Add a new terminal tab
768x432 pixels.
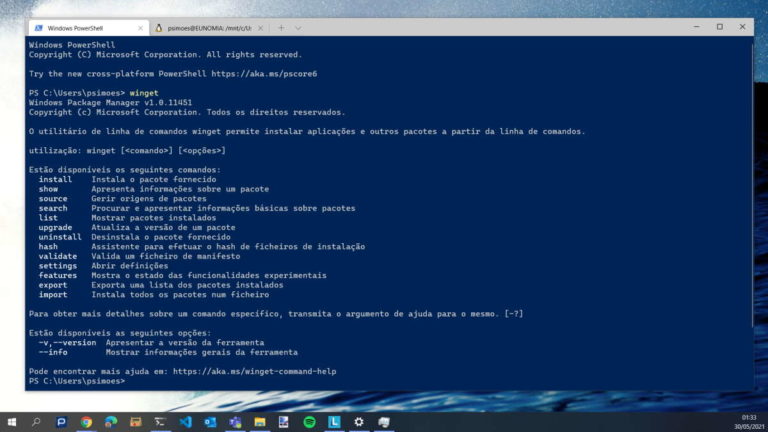tap(282, 27)
